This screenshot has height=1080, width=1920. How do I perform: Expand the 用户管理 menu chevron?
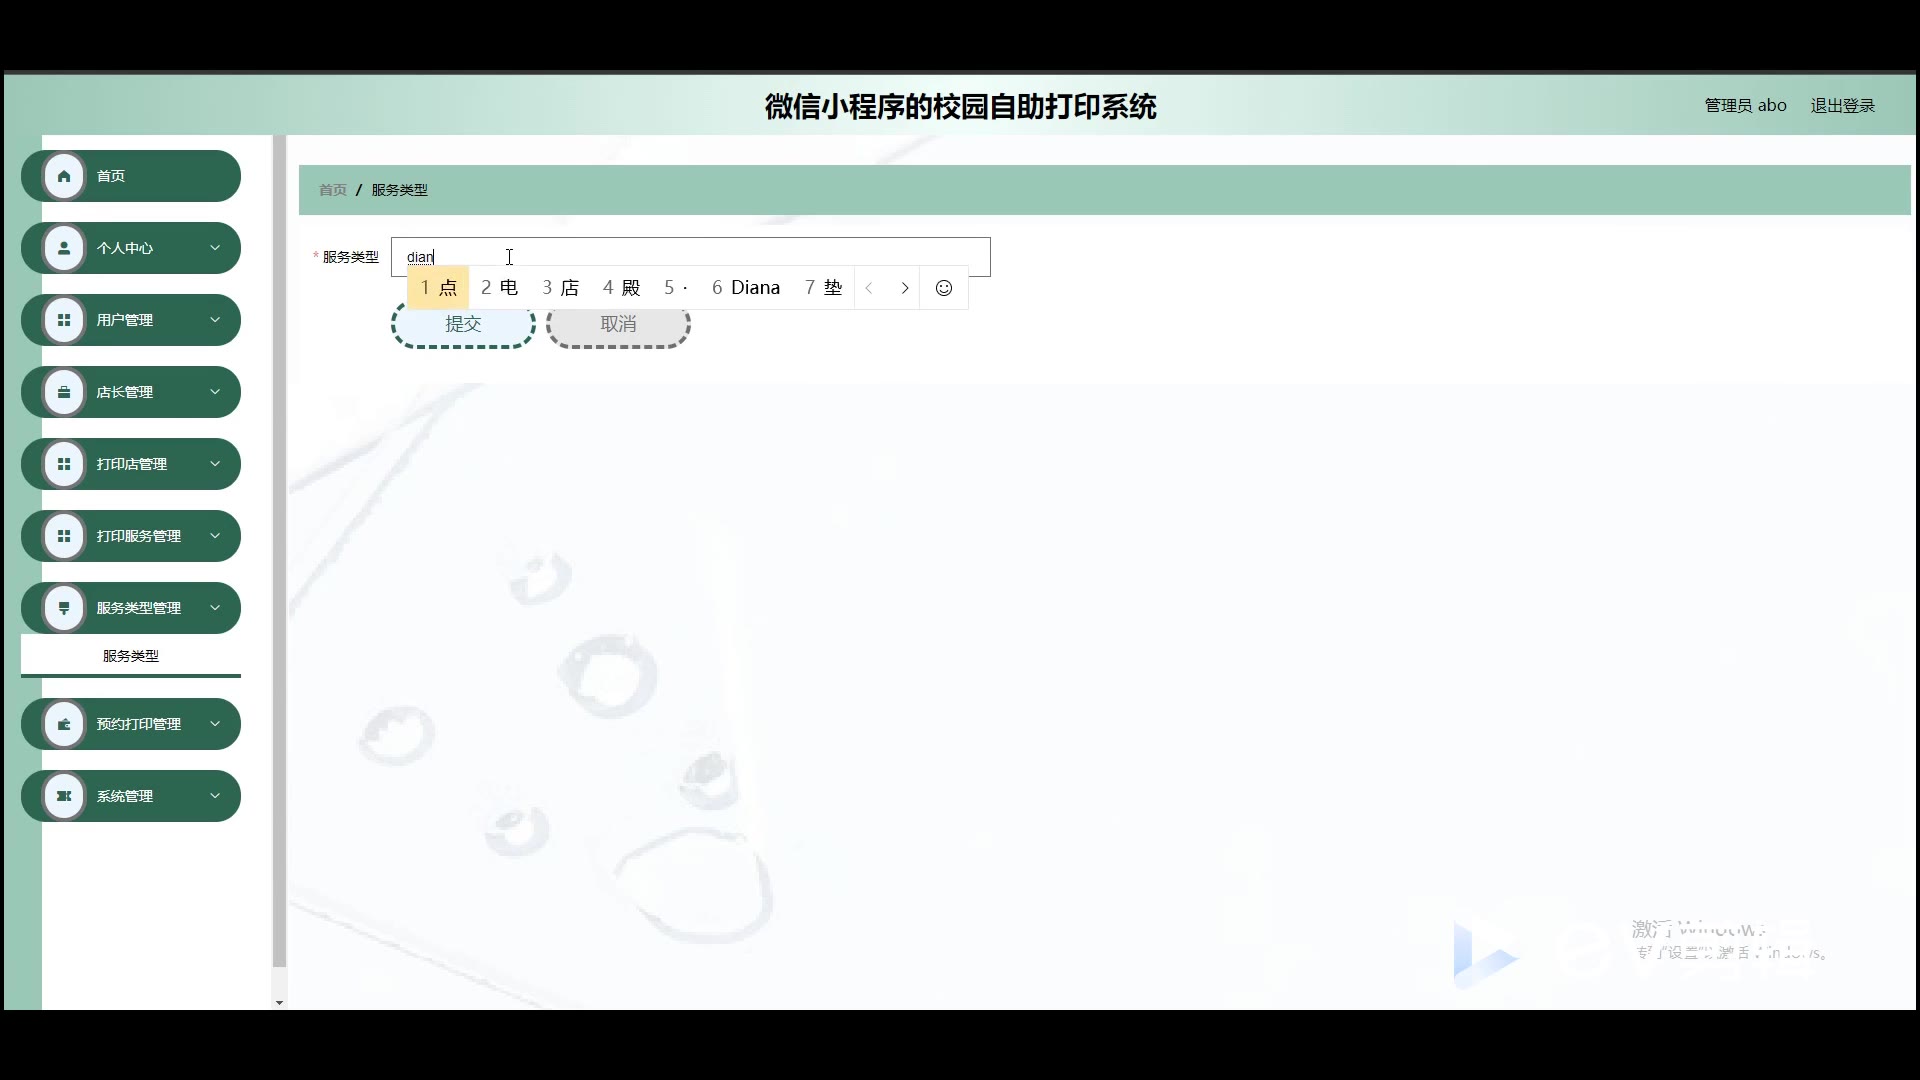point(215,320)
